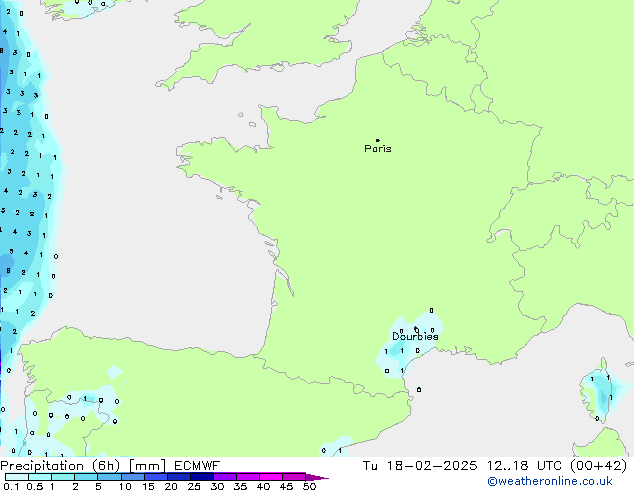Click the '25' legend scale value
The height and width of the screenshot is (490, 634).
(194, 486)
